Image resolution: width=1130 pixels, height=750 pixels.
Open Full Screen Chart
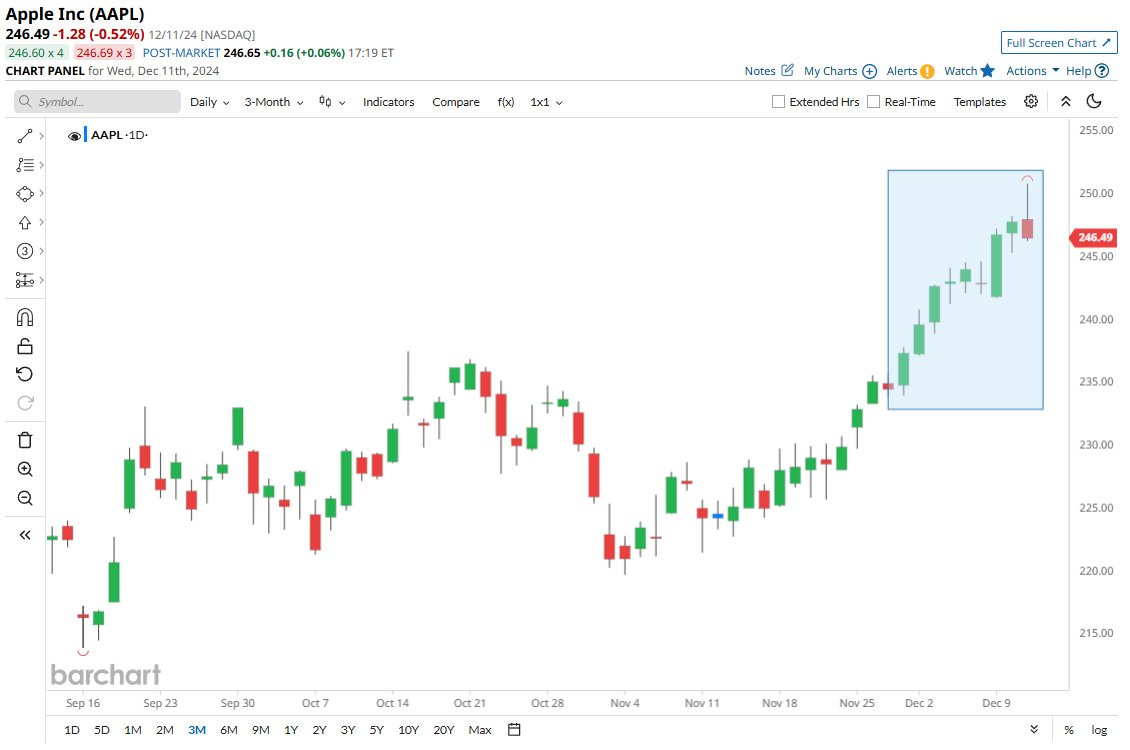1059,43
